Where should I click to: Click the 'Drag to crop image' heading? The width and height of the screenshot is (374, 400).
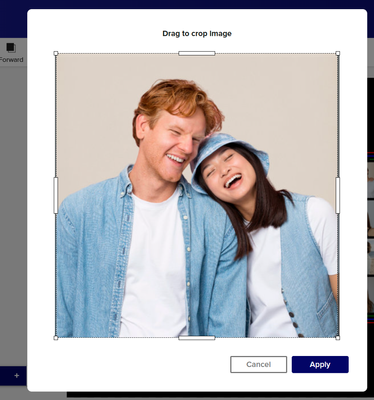pos(197,33)
